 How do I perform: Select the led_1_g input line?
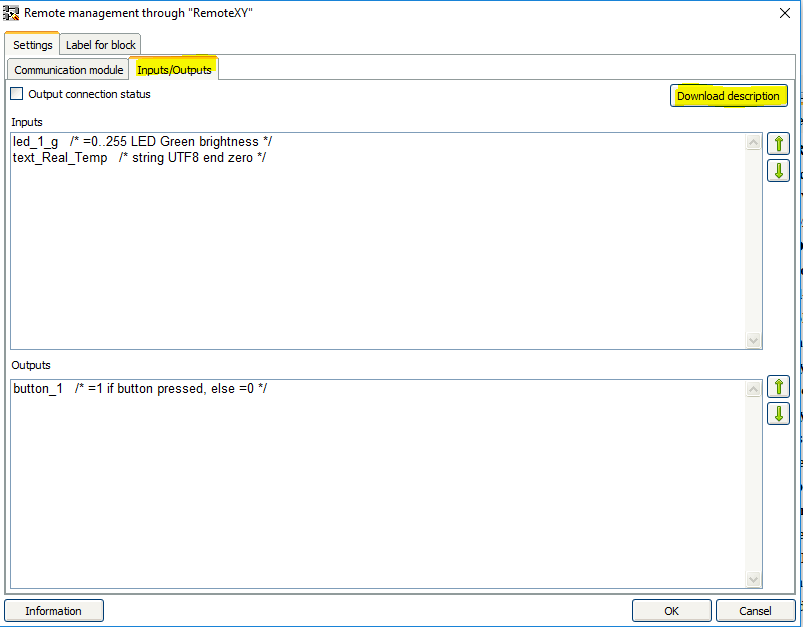(142, 141)
